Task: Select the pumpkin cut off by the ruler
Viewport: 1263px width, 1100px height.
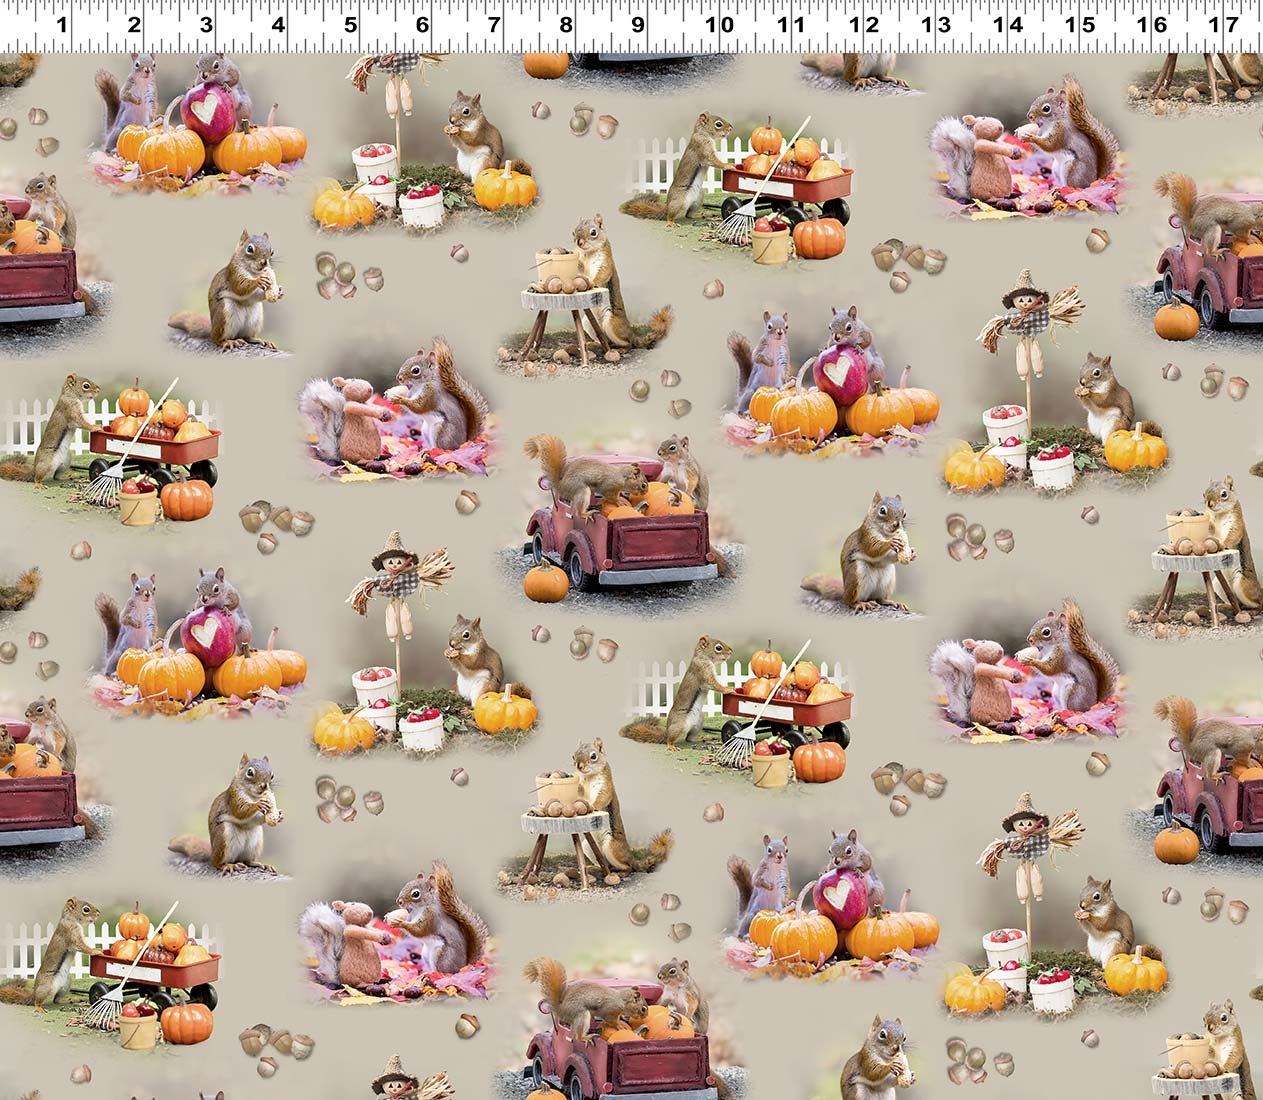Action: 546,65
